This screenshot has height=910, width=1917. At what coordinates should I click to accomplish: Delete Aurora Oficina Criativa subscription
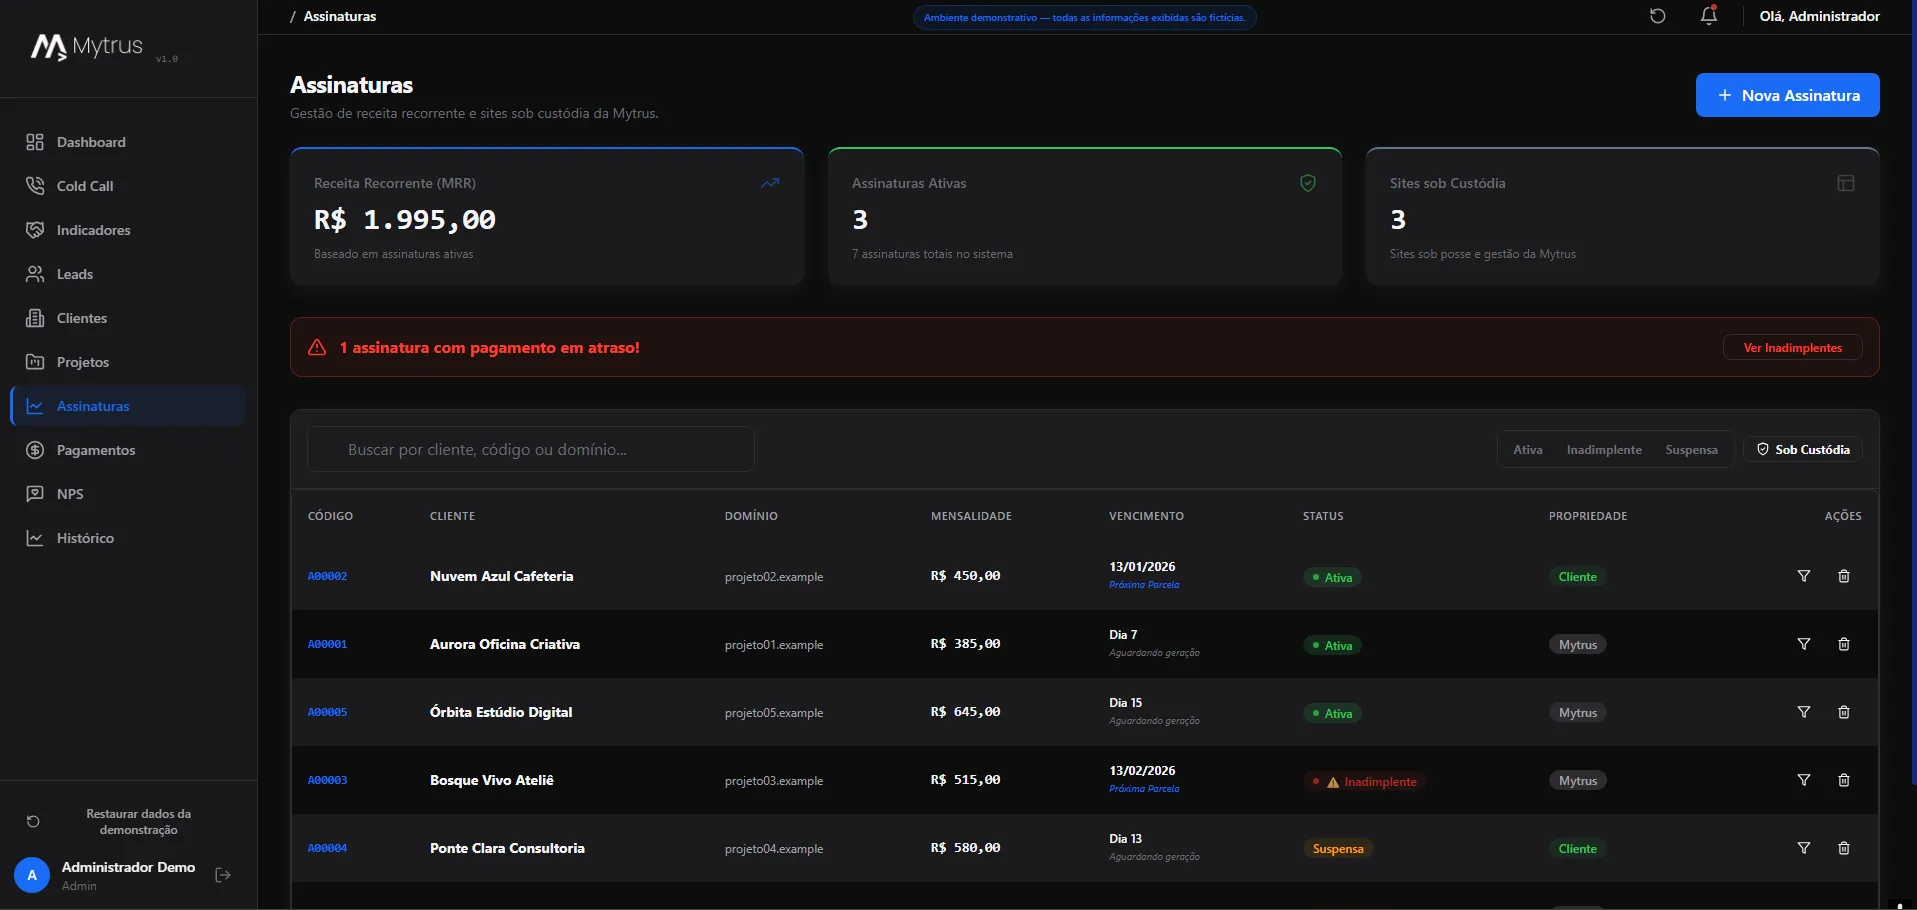tap(1844, 644)
